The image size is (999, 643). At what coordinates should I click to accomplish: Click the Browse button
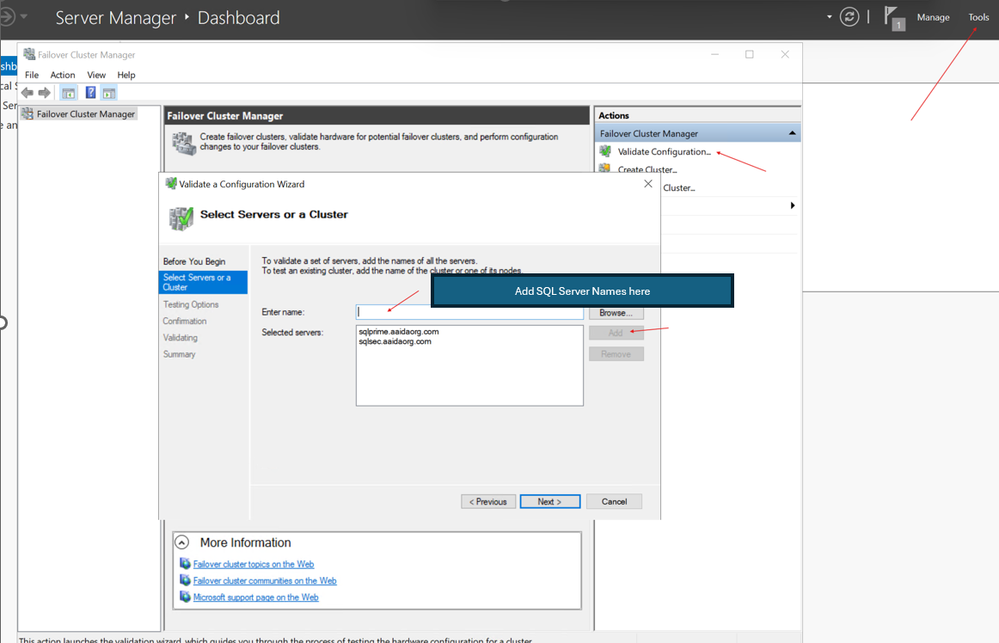point(616,313)
